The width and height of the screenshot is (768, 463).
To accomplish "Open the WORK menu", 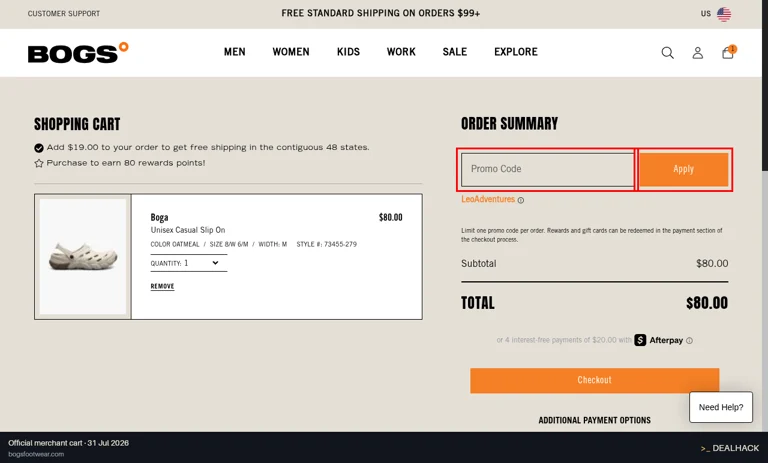I will 401,52.
